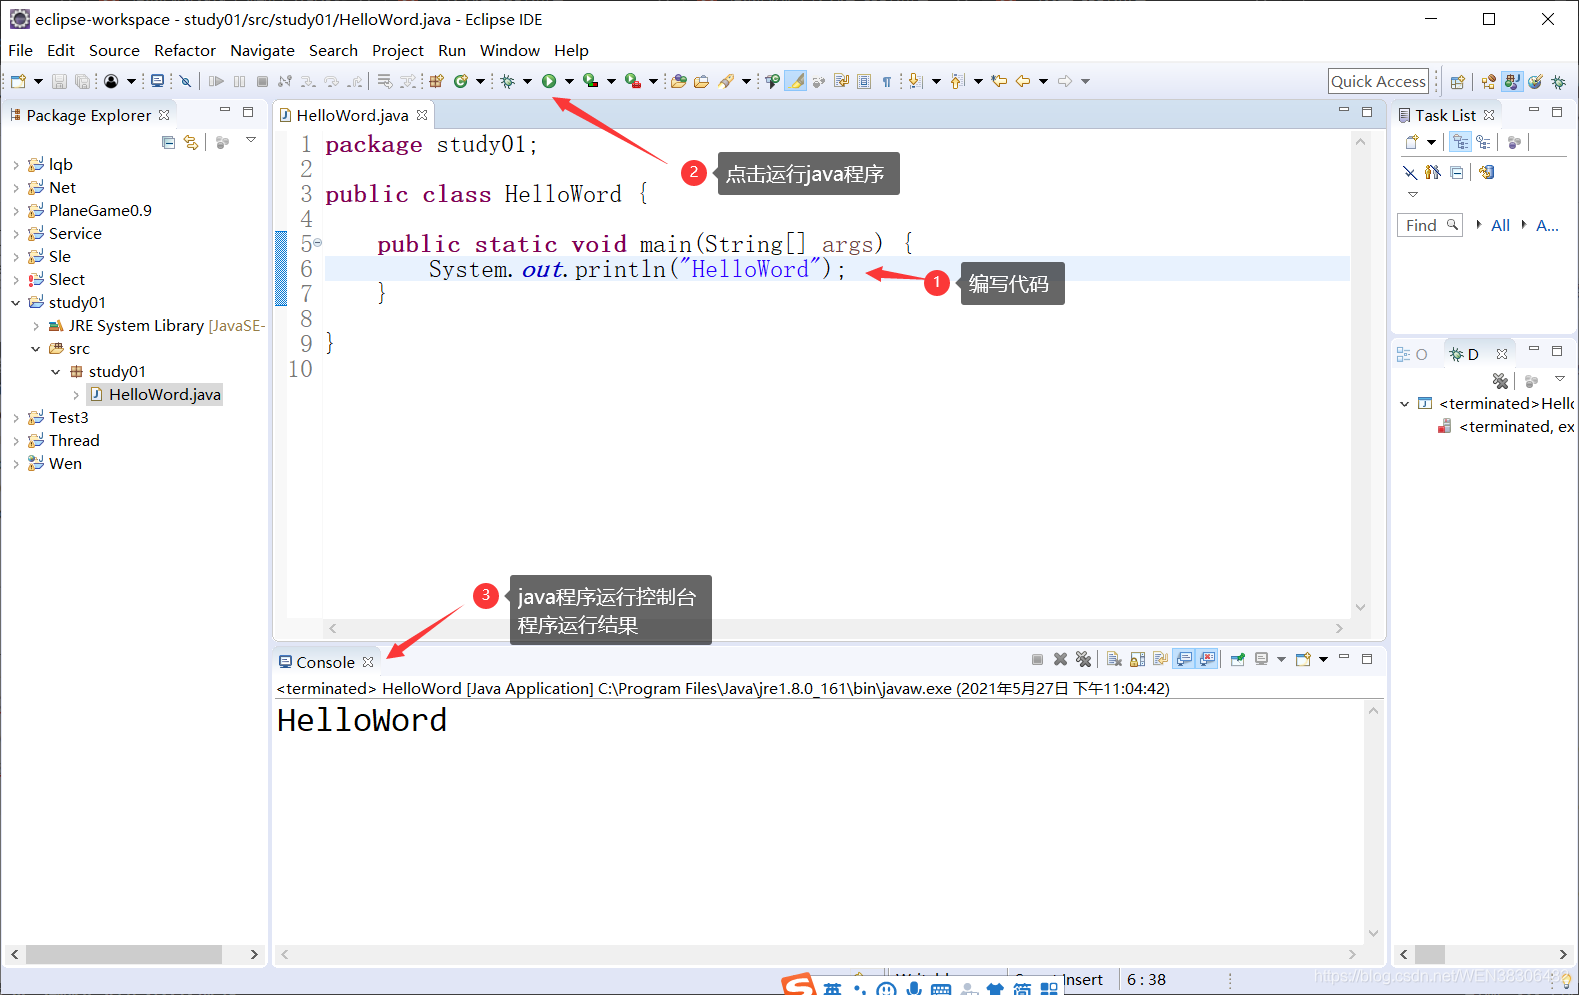Image resolution: width=1579 pixels, height=995 pixels.
Task: Click the Save icon in the main toolbar
Action: (59, 81)
